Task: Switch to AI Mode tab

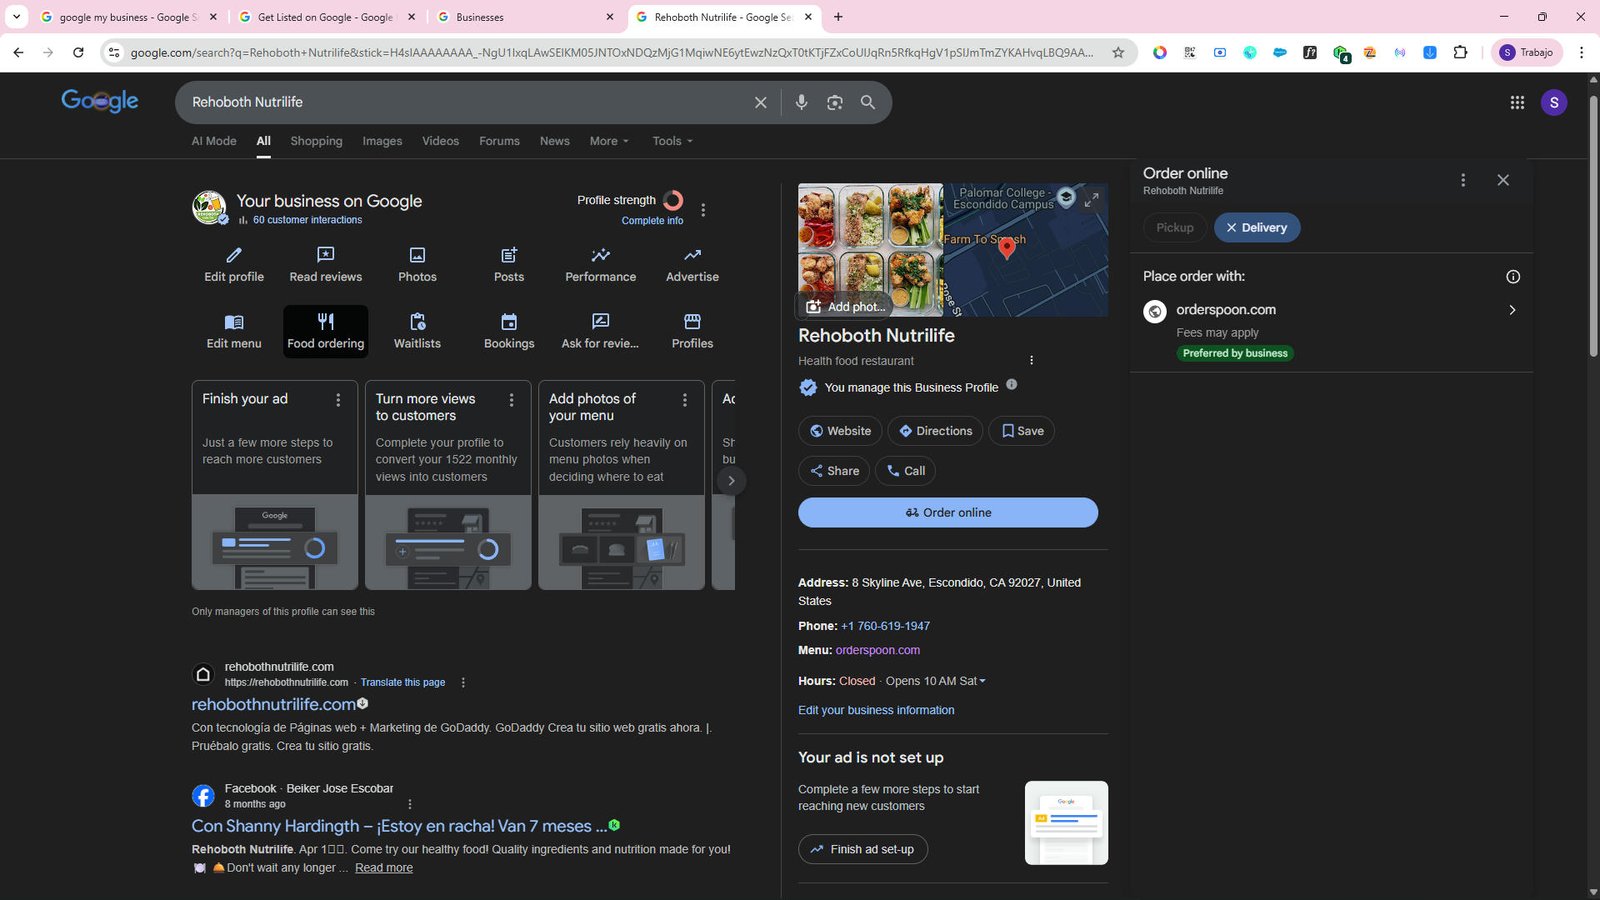Action: 214,141
